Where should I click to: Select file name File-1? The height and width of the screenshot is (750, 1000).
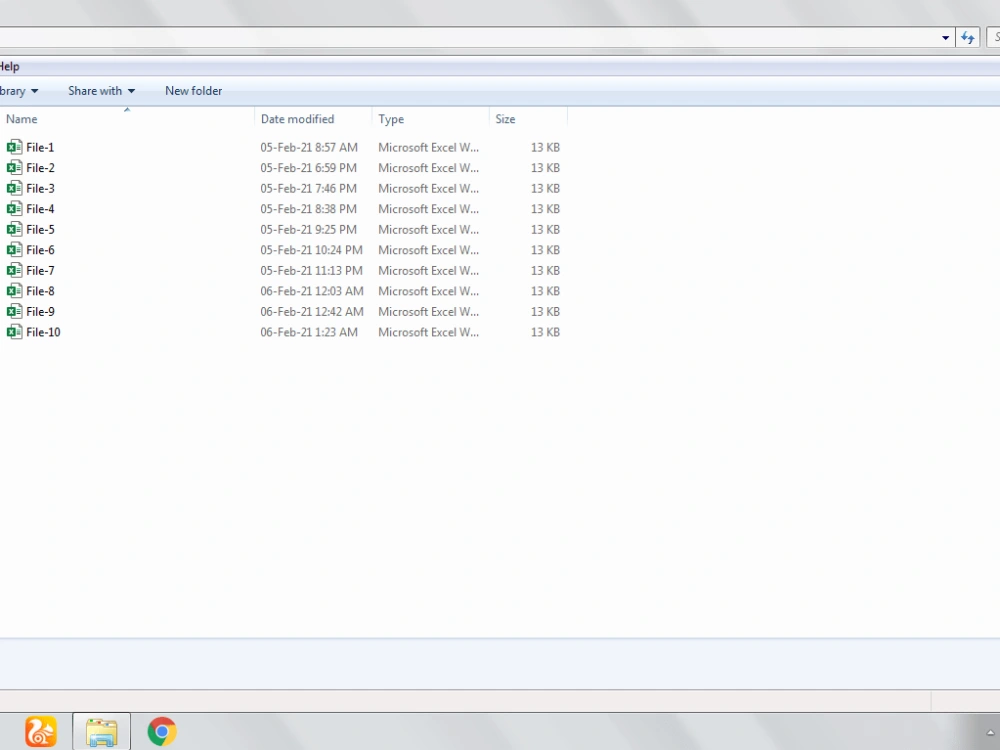click(40, 147)
